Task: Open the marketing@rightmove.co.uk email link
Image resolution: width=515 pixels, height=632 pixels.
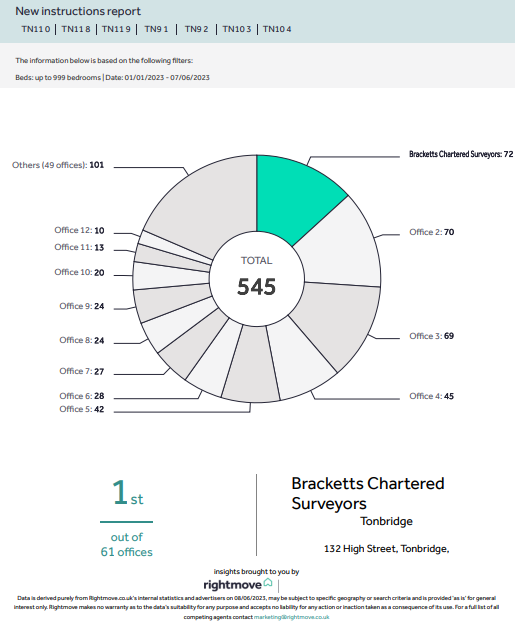Action: point(291,617)
